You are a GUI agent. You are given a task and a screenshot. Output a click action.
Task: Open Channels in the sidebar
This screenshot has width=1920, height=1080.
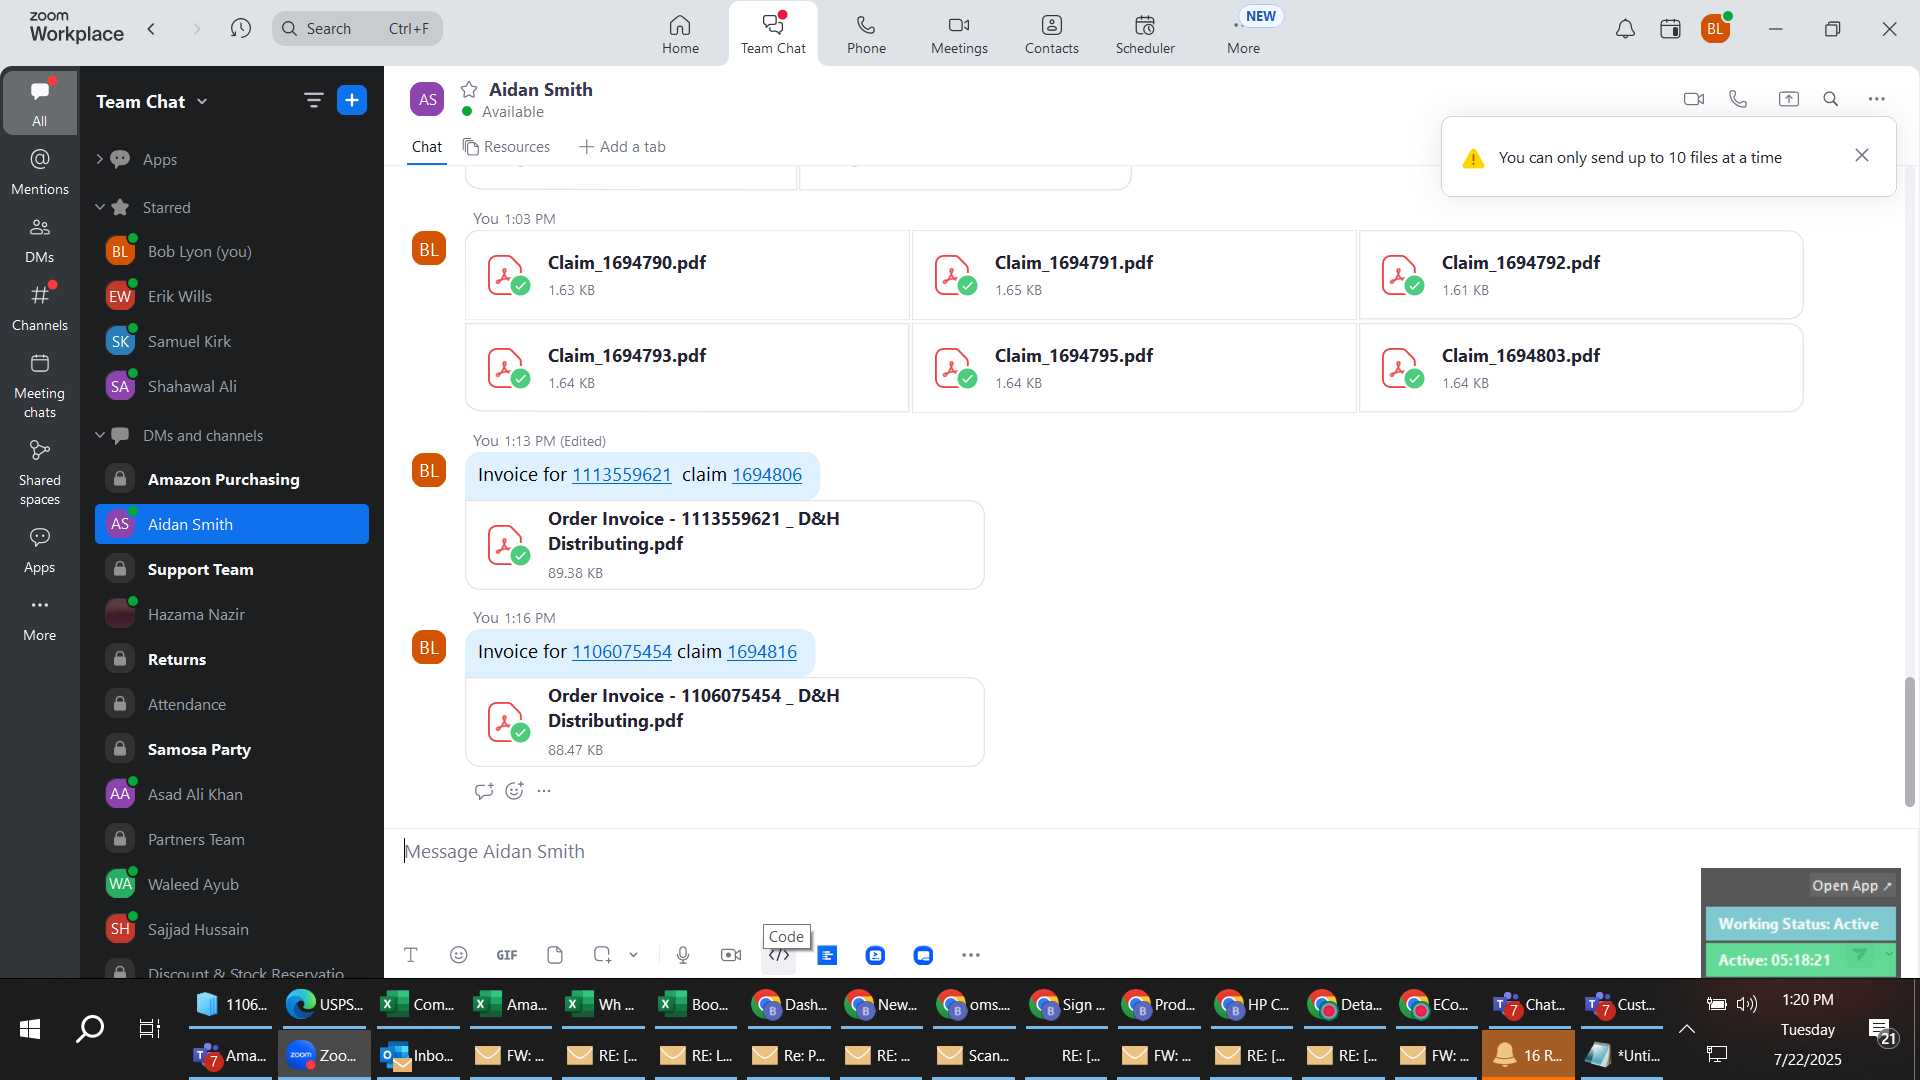coord(39,307)
